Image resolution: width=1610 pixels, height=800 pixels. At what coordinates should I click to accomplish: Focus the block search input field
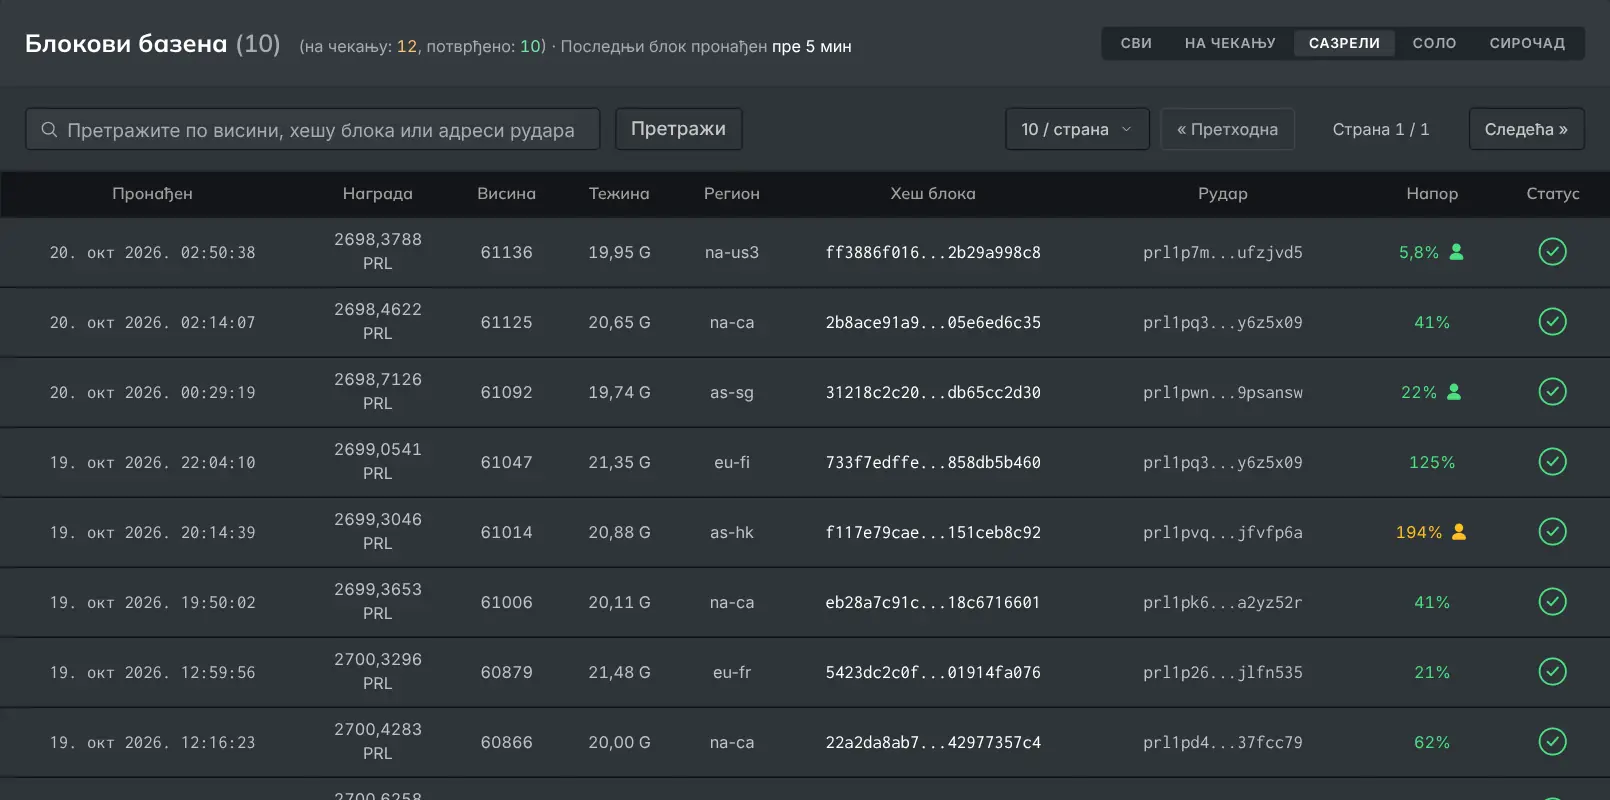point(312,129)
